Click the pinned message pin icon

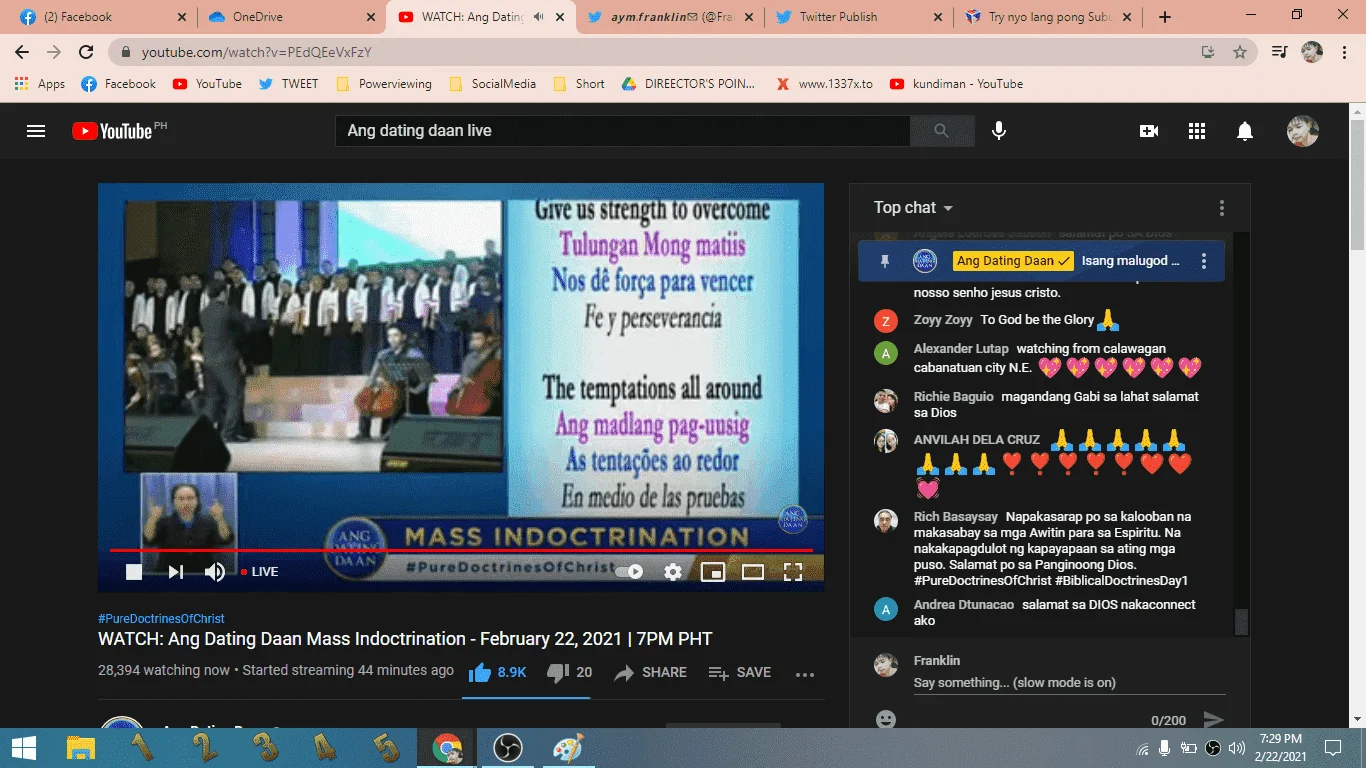point(885,261)
